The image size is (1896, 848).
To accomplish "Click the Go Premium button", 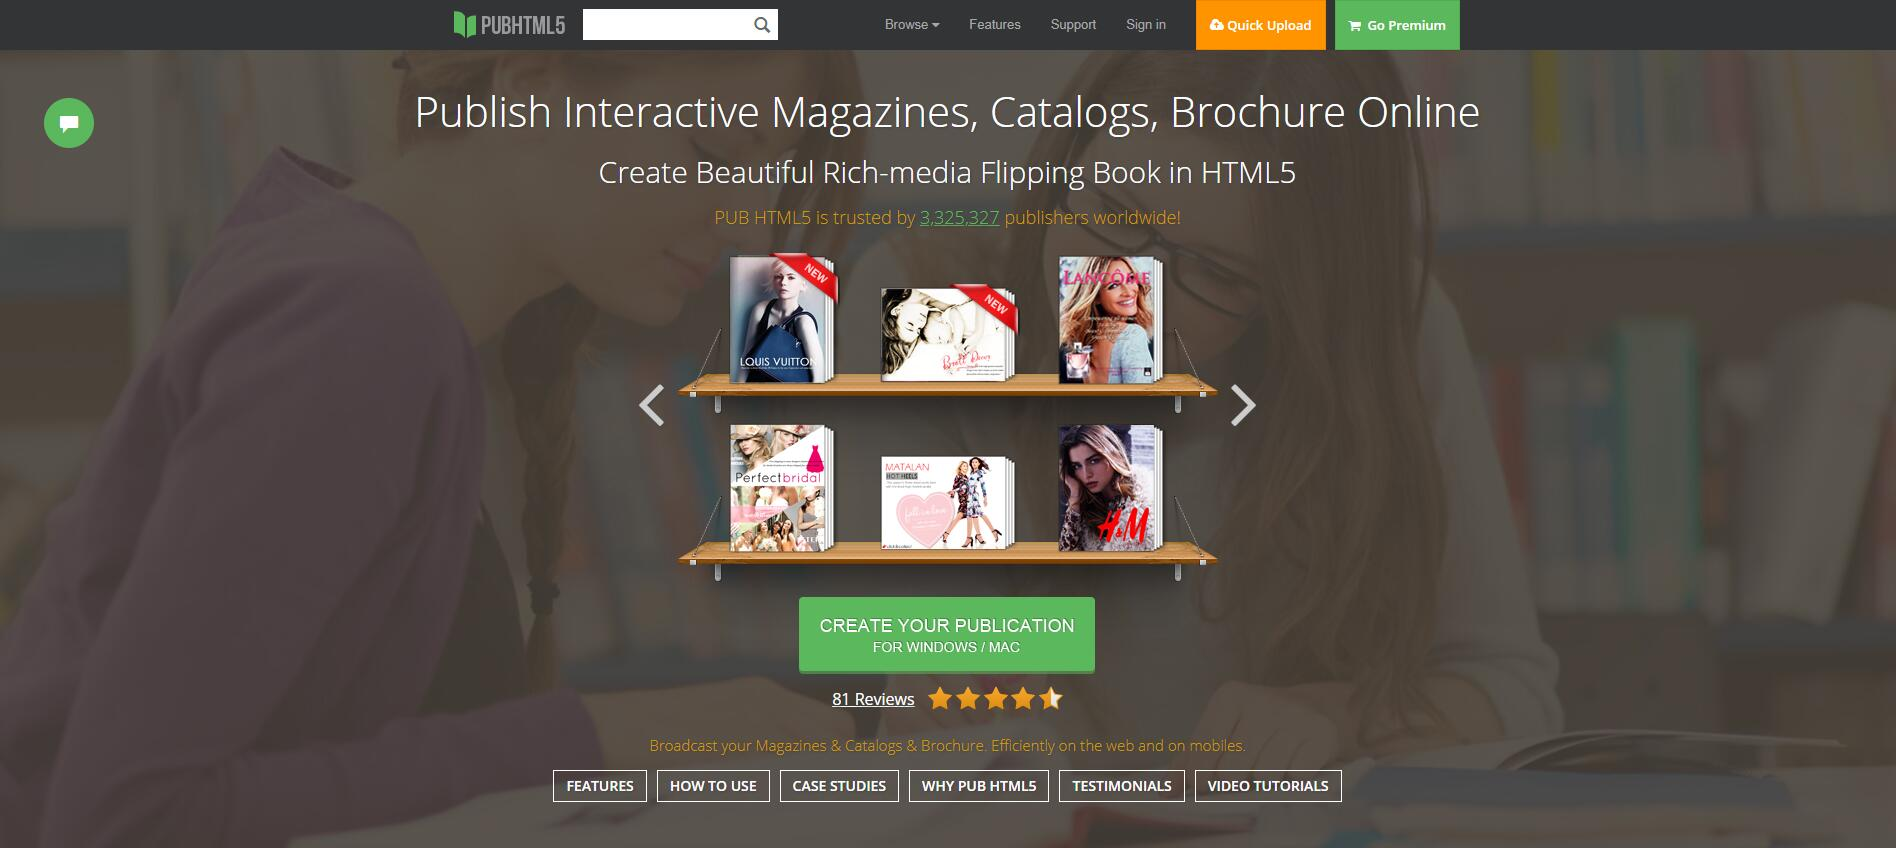I will 1397,25.
